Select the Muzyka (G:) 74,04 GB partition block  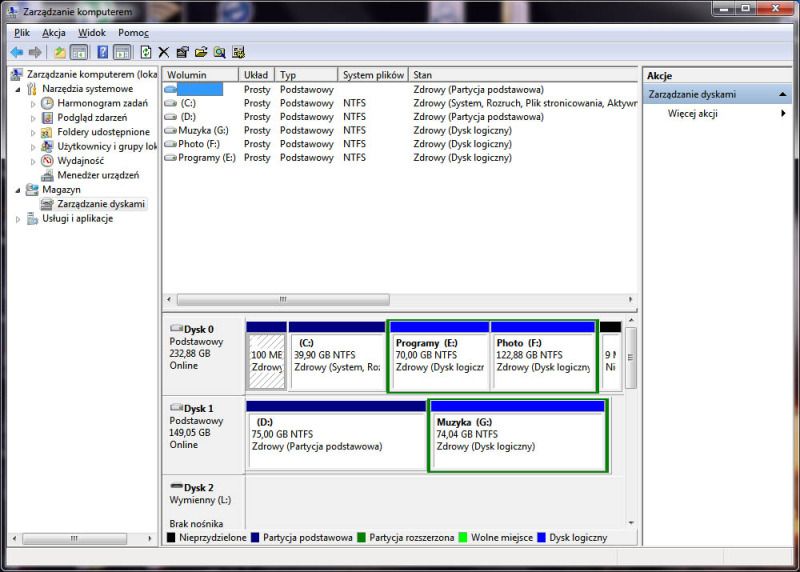click(x=518, y=435)
